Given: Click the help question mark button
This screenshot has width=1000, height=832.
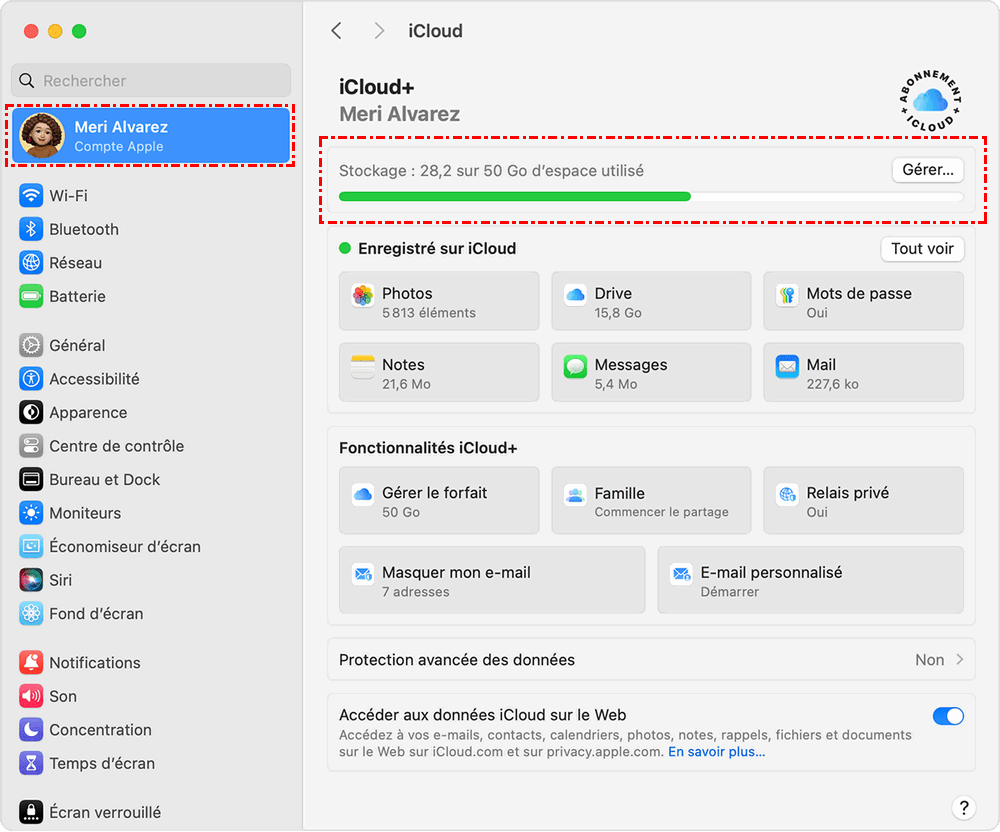Looking at the screenshot, I should pyautogui.click(x=963, y=807).
